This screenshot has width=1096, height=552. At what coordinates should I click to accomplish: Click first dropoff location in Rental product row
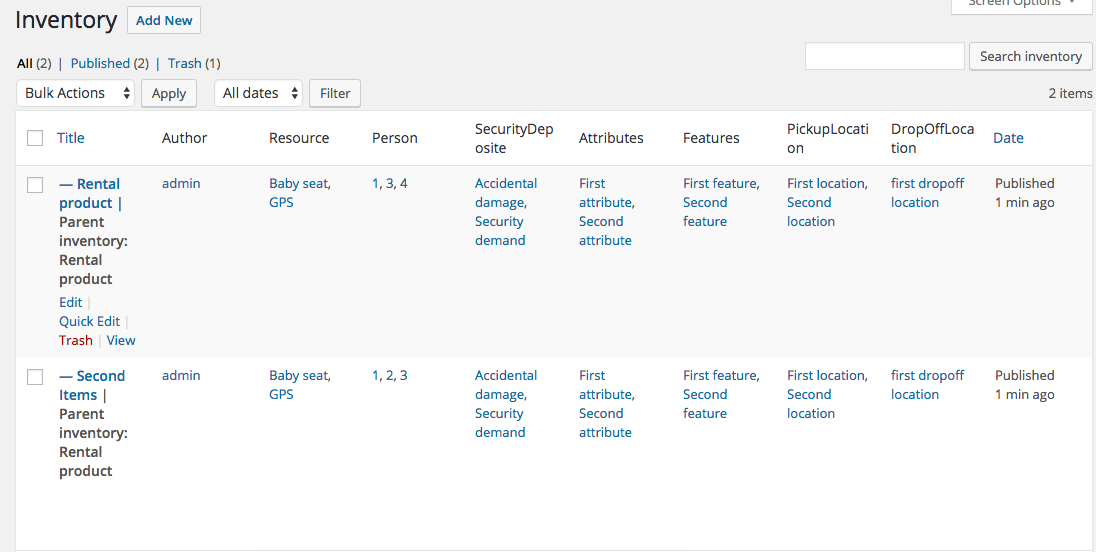click(x=928, y=194)
